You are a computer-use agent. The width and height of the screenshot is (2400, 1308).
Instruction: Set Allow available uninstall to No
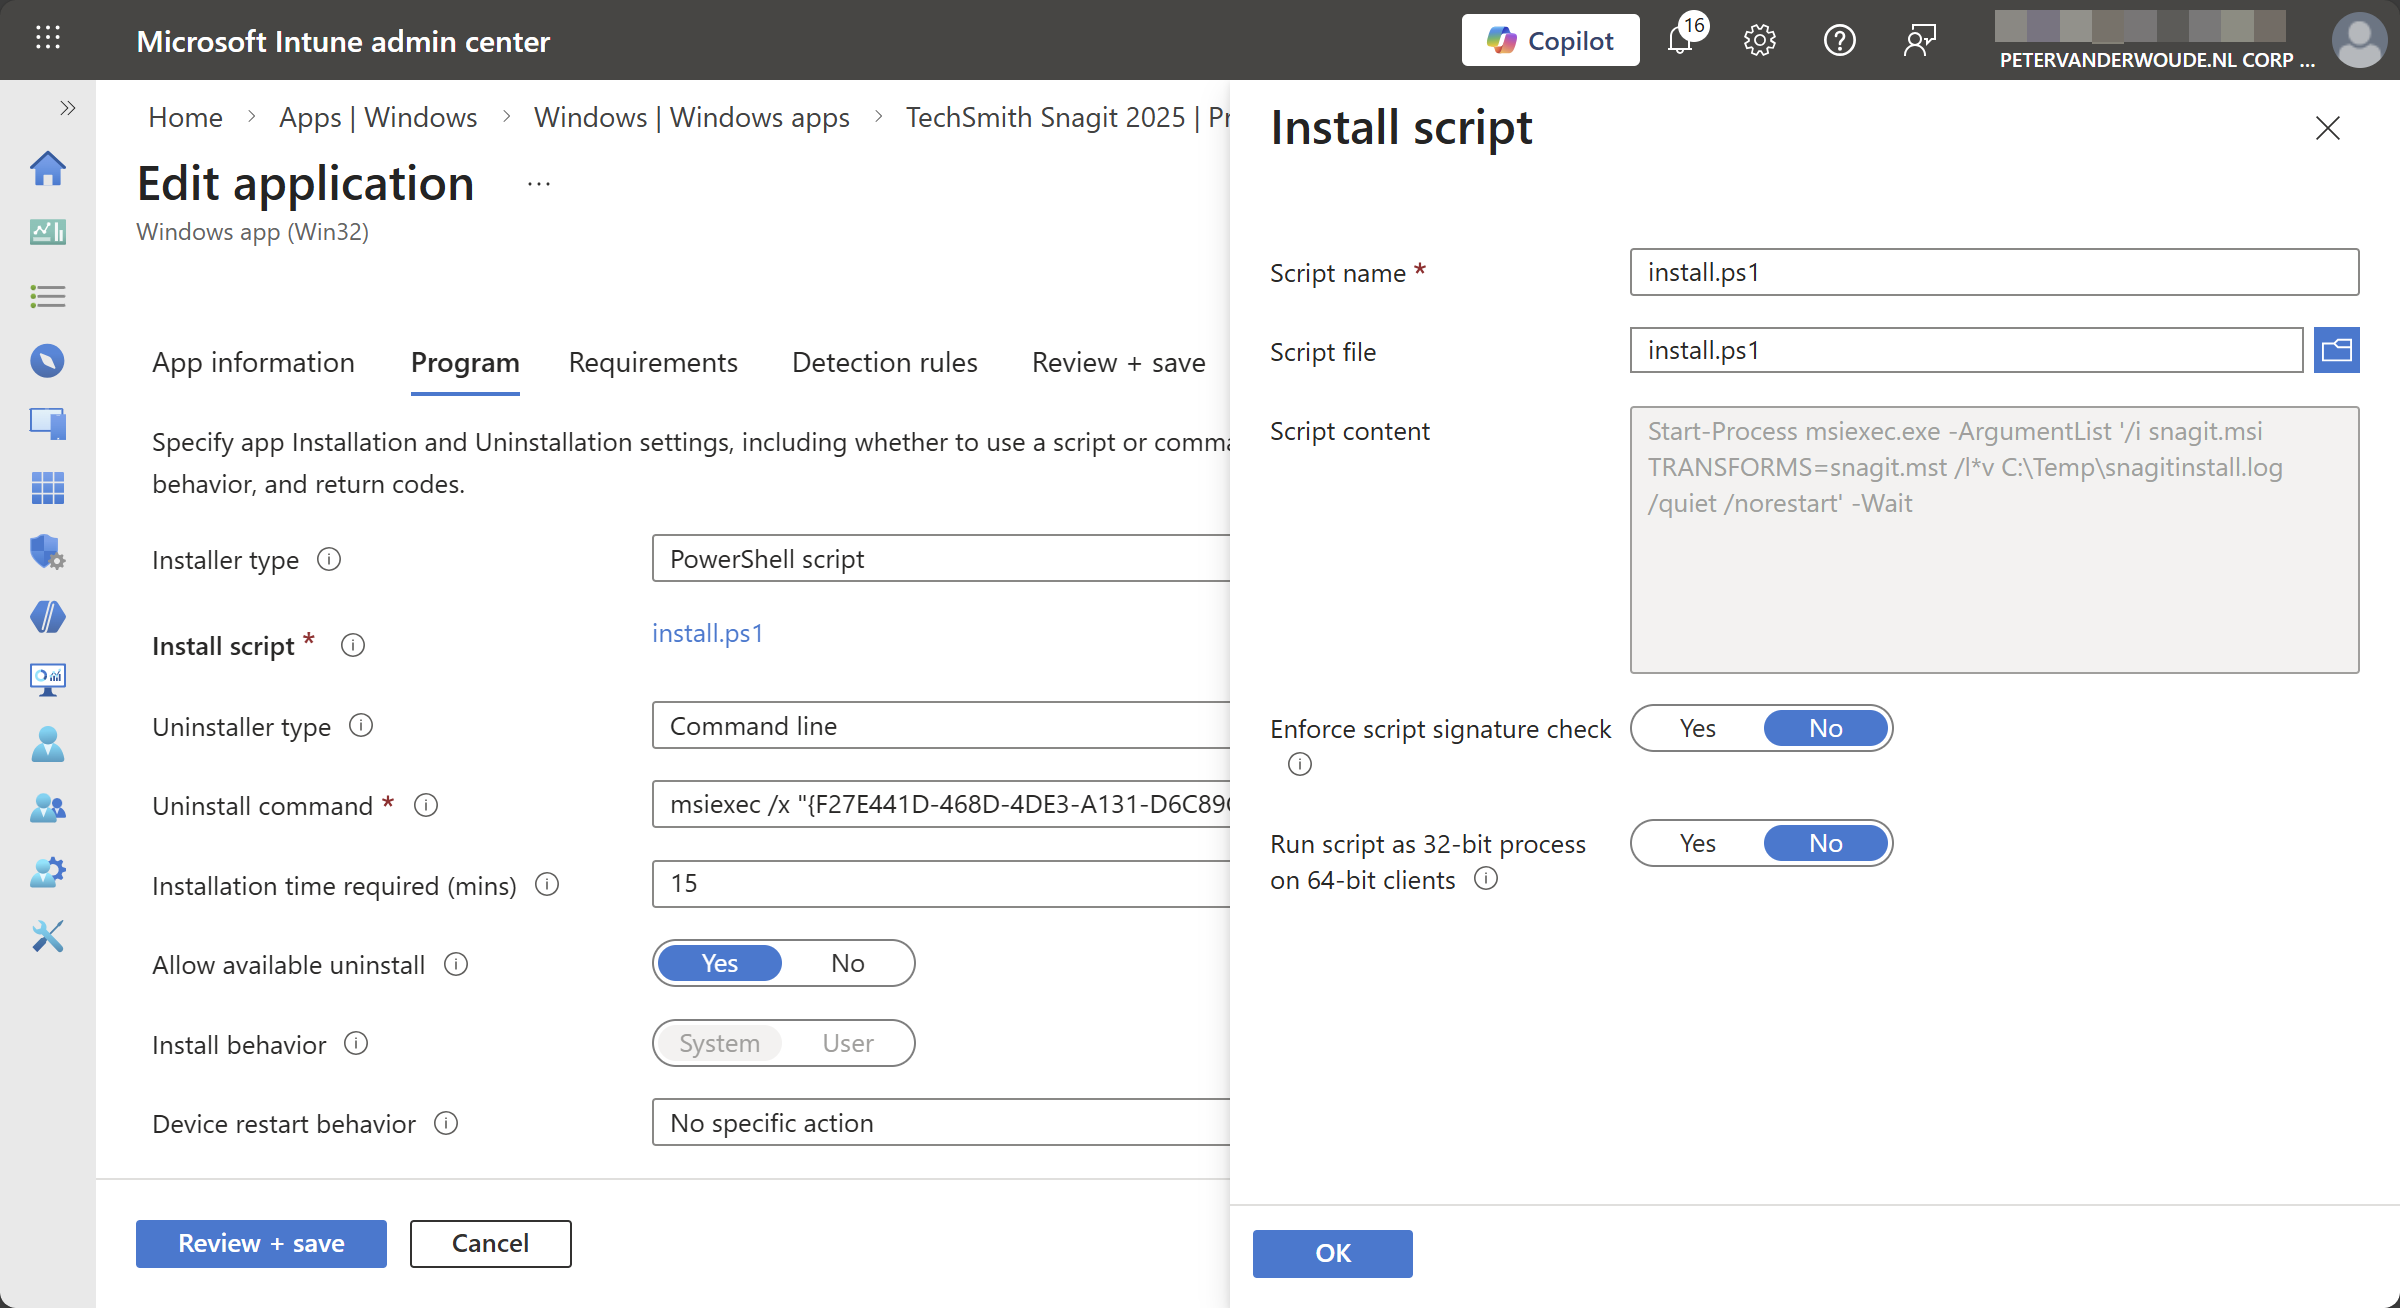pos(847,963)
